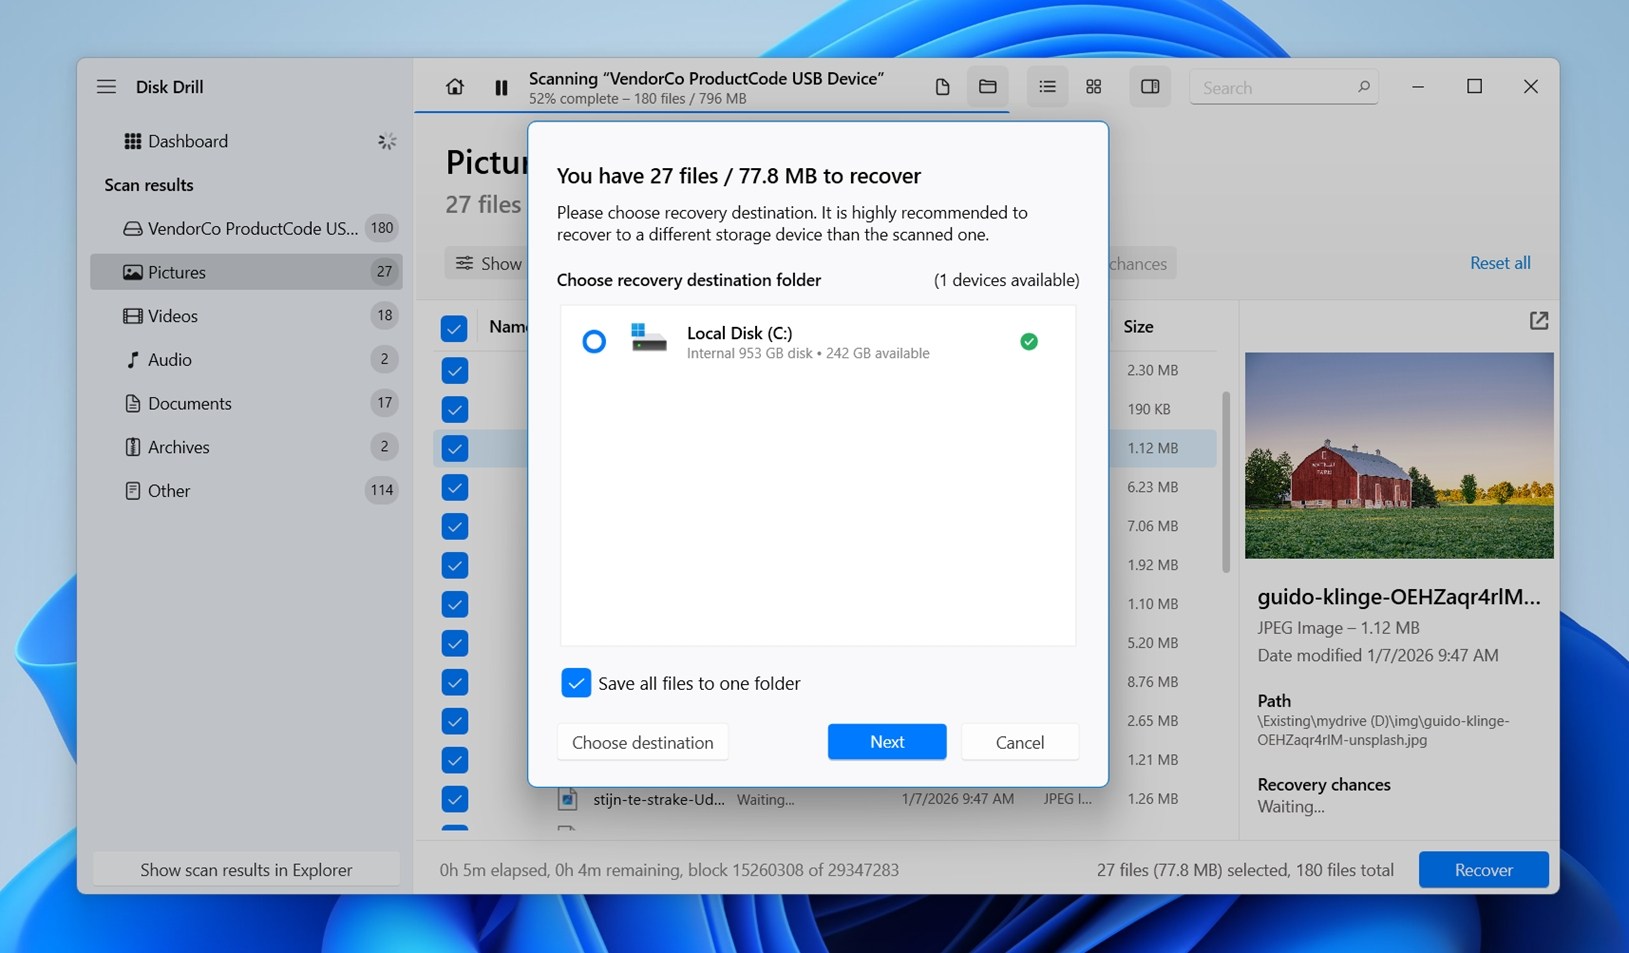The image size is (1629, 953).
Task: Uncheck Save all files to one folder
Action: click(576, 683)
